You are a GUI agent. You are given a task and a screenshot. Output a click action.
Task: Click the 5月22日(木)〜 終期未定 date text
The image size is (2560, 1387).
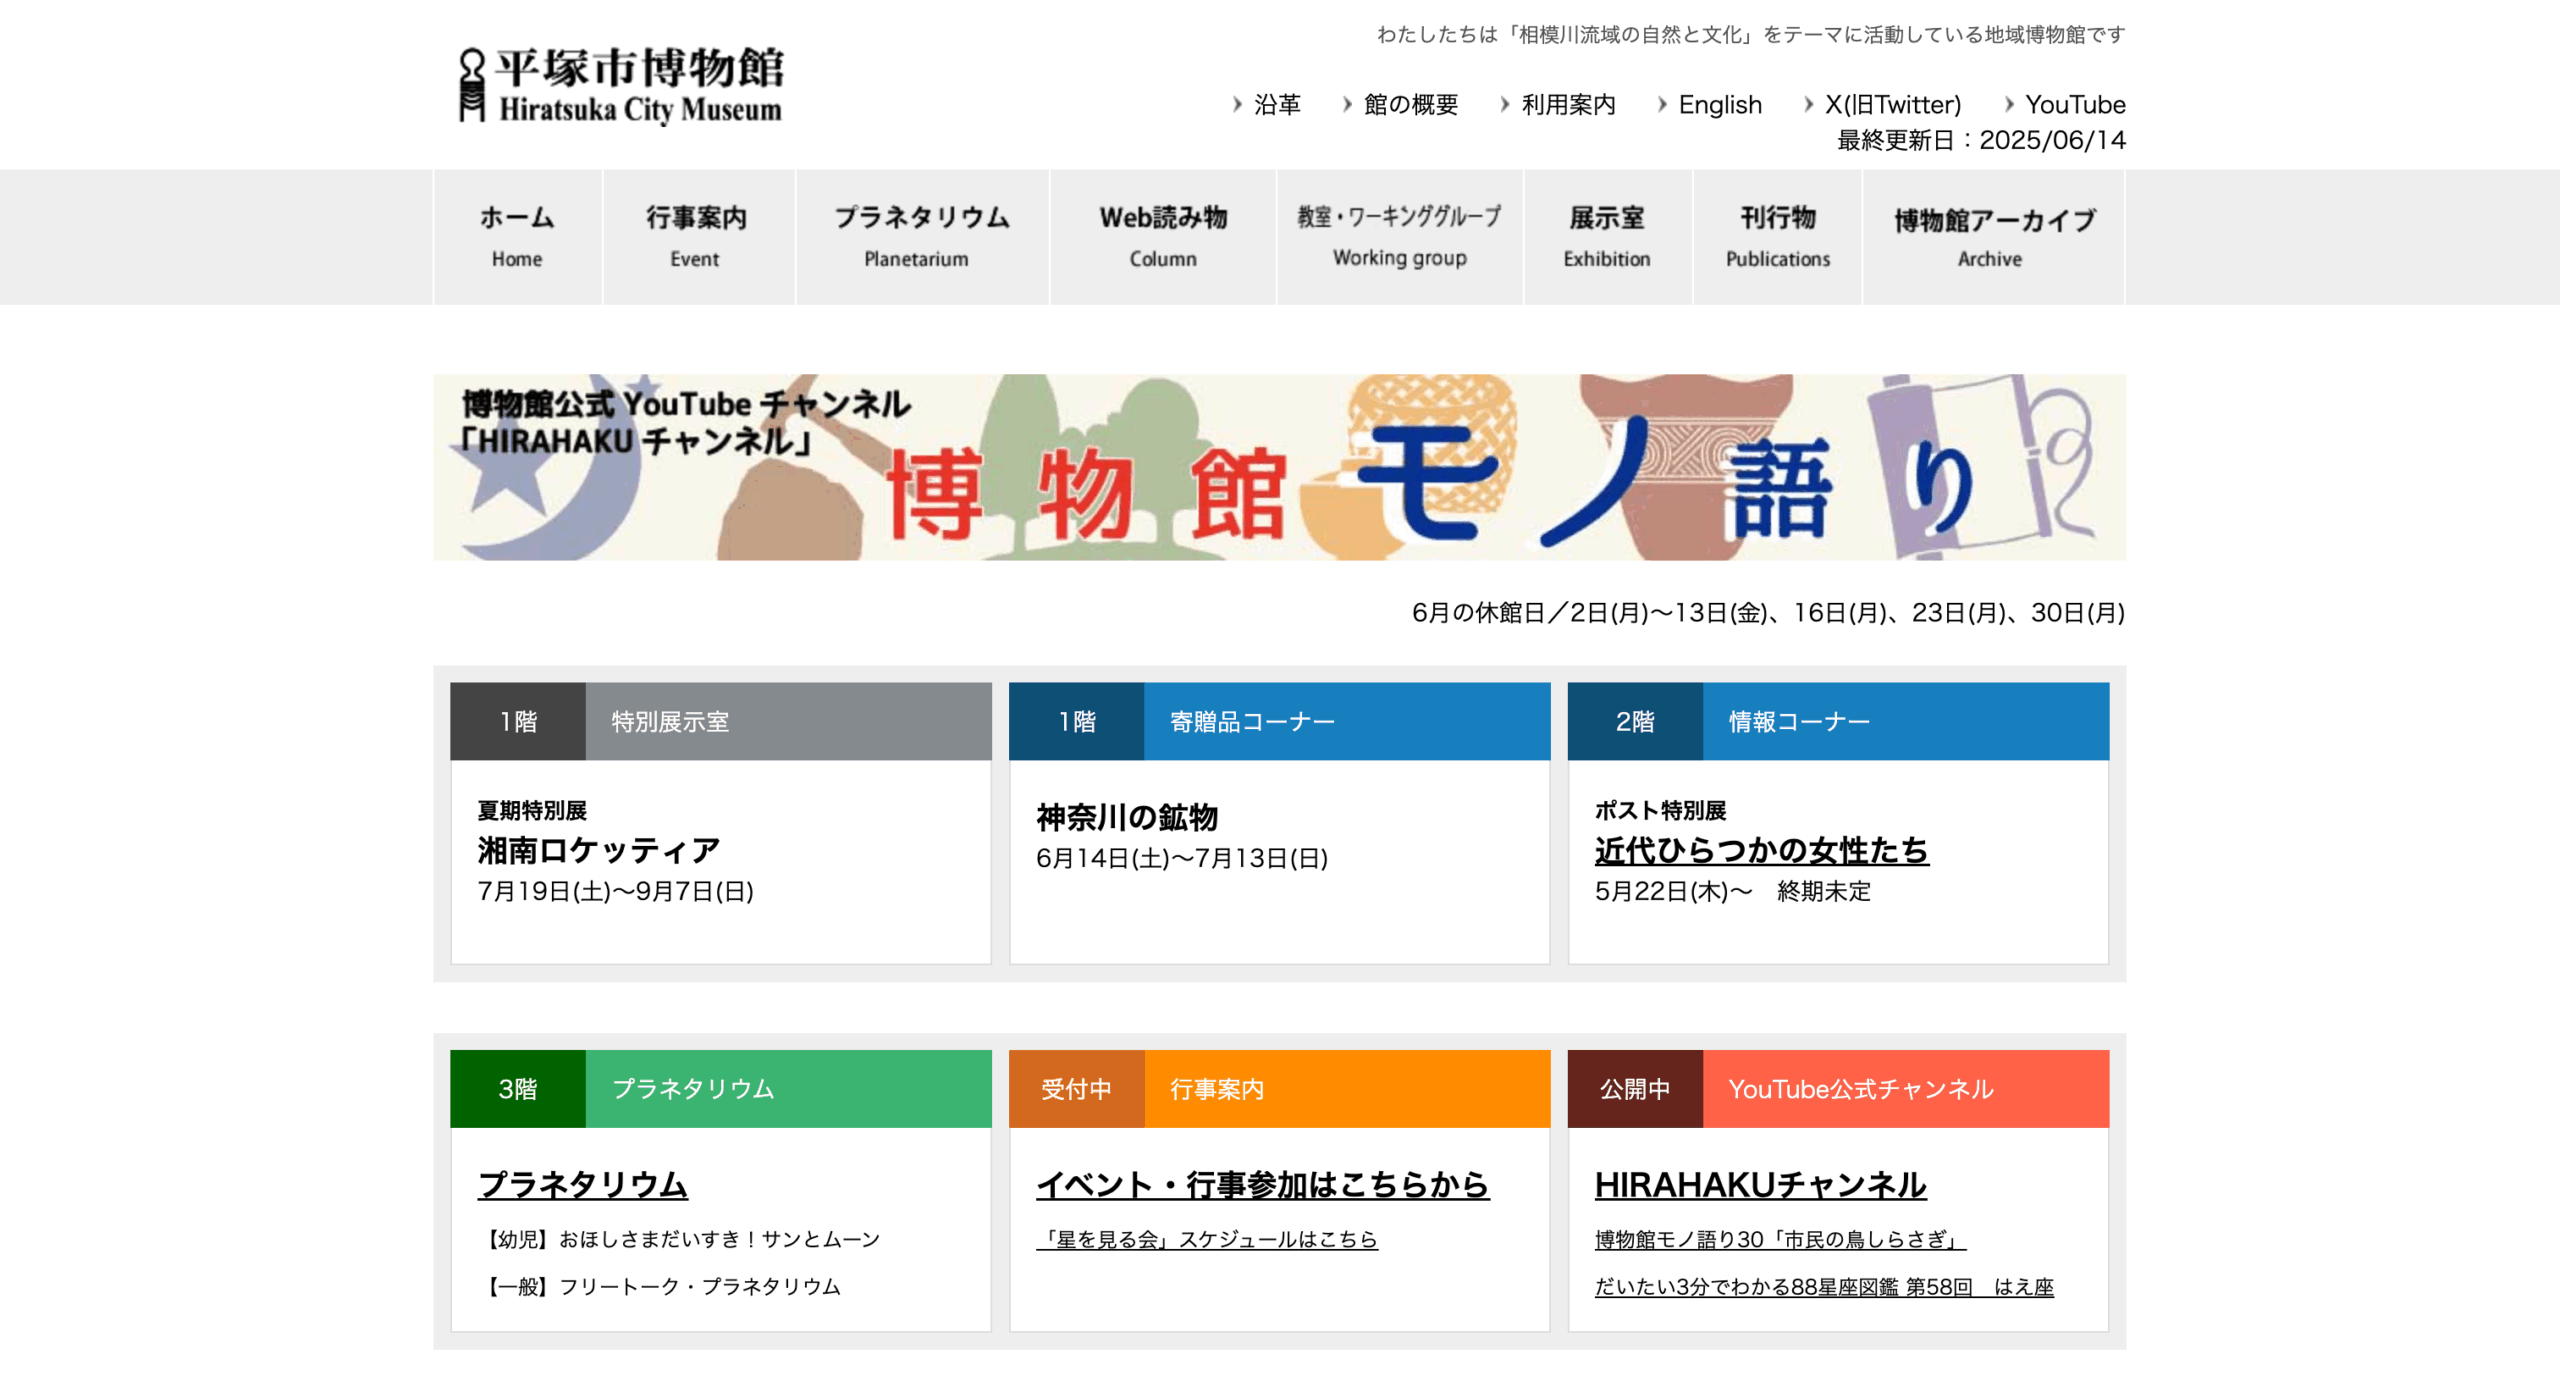(x=1732, y=891)
